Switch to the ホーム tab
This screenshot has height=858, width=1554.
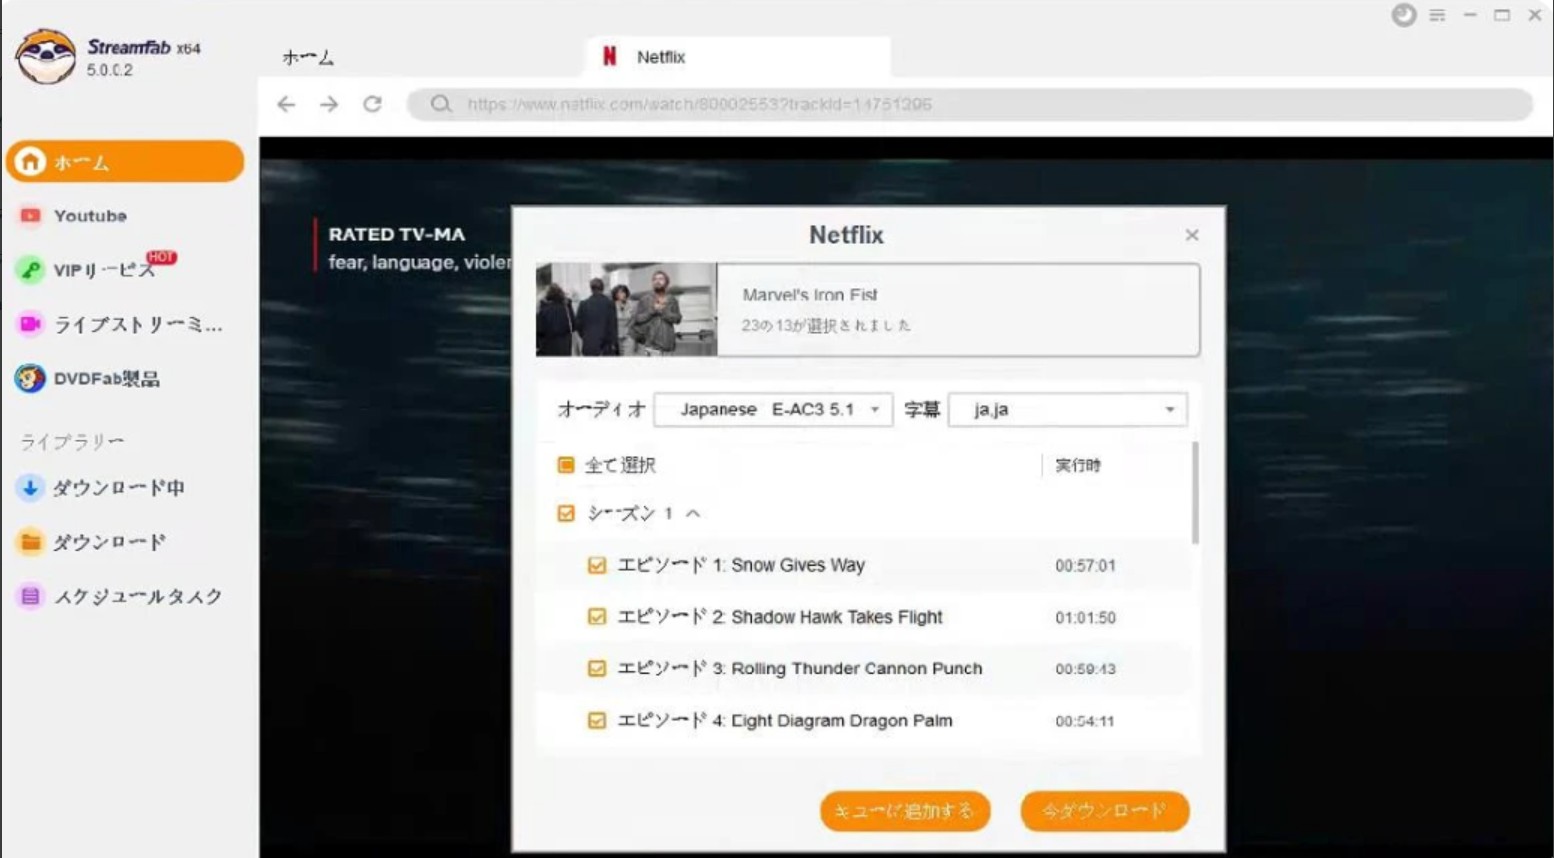tap(308, 57)
